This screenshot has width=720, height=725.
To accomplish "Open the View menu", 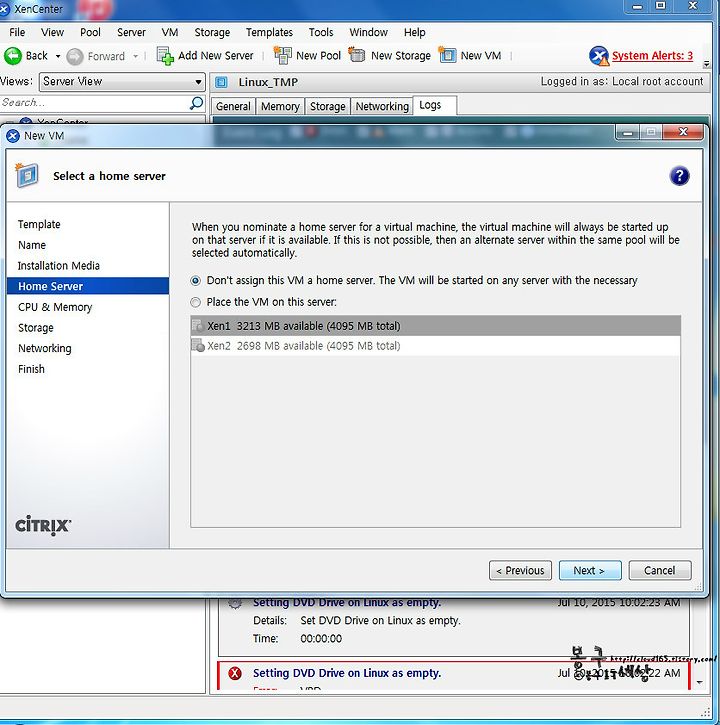I will point(52,32).
